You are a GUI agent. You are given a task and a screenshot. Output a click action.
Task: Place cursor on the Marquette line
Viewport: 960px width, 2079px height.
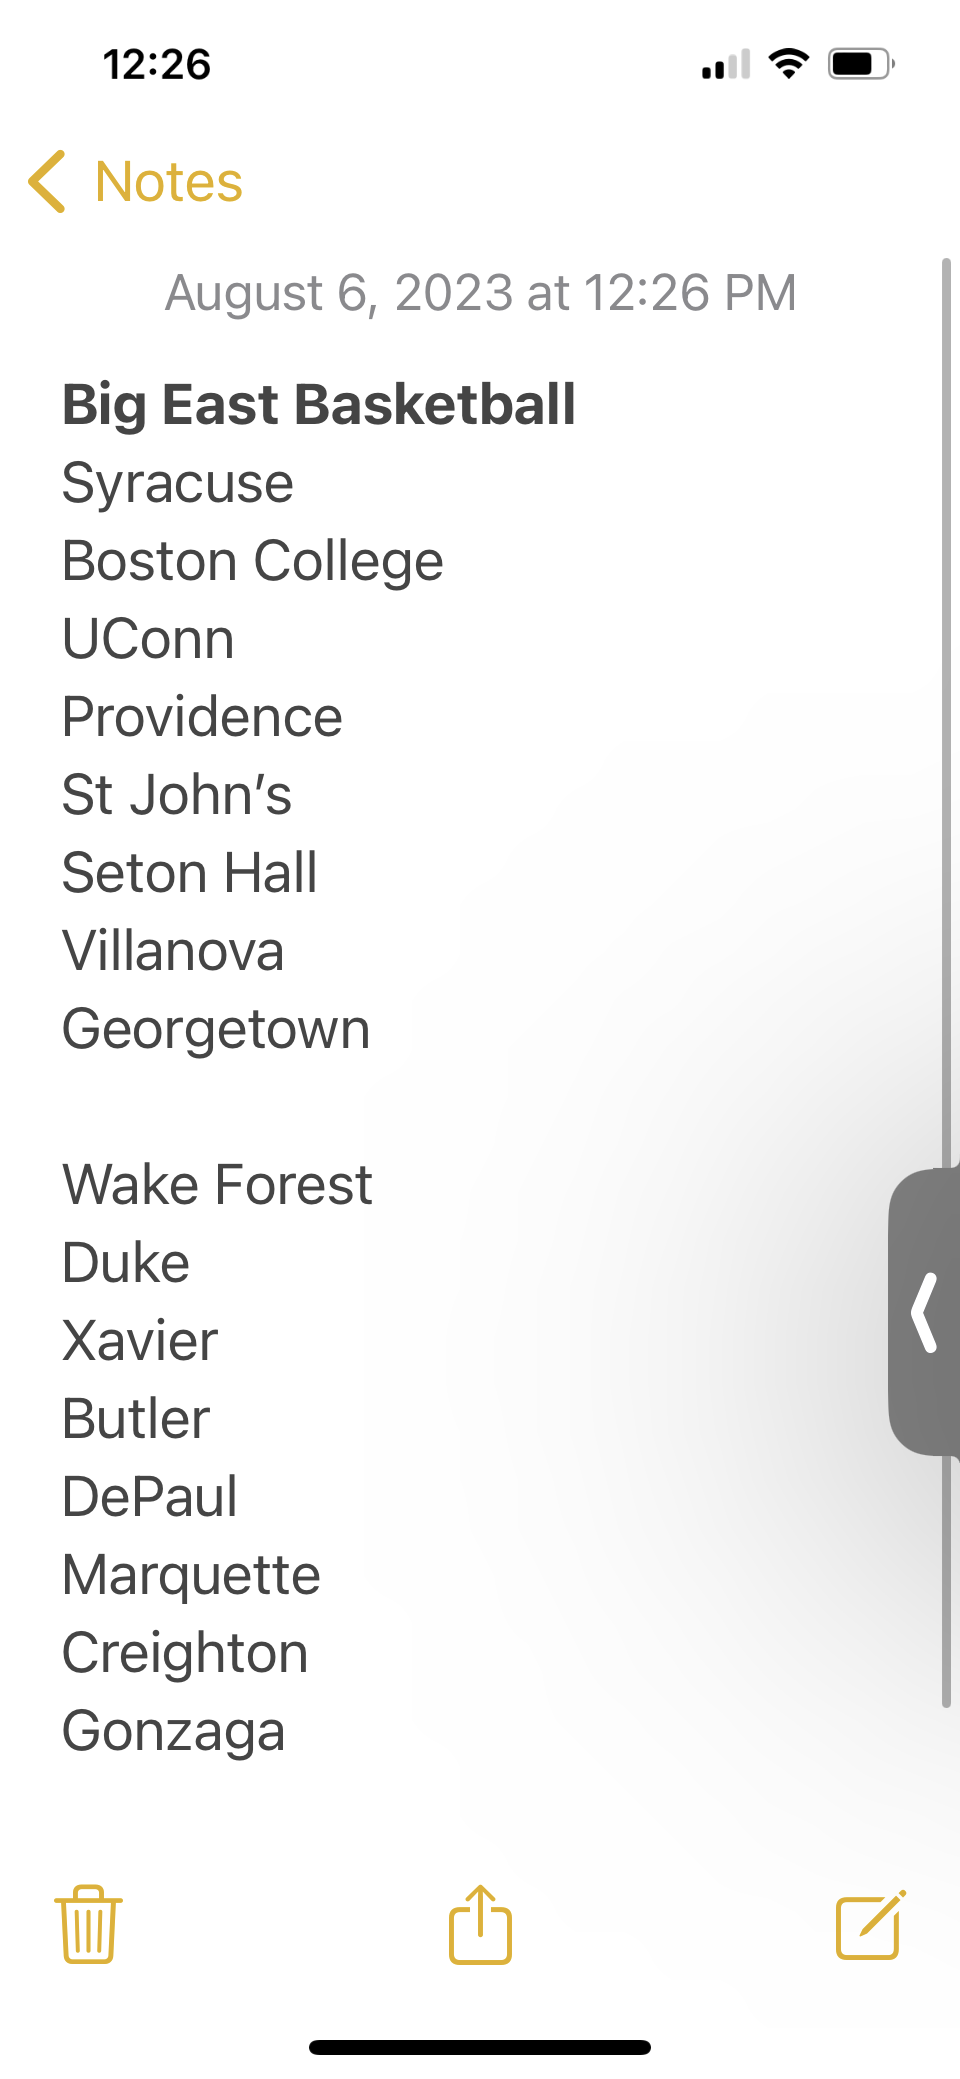point(191,1576)
